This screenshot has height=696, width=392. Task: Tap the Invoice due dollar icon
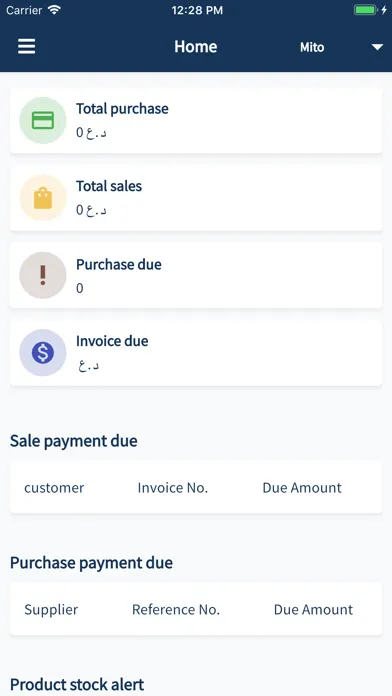(x=43, y=352)
